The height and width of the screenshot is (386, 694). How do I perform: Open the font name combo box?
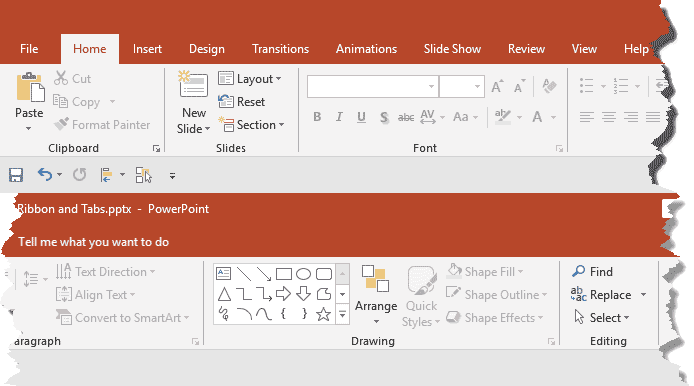tap(373, 86)
